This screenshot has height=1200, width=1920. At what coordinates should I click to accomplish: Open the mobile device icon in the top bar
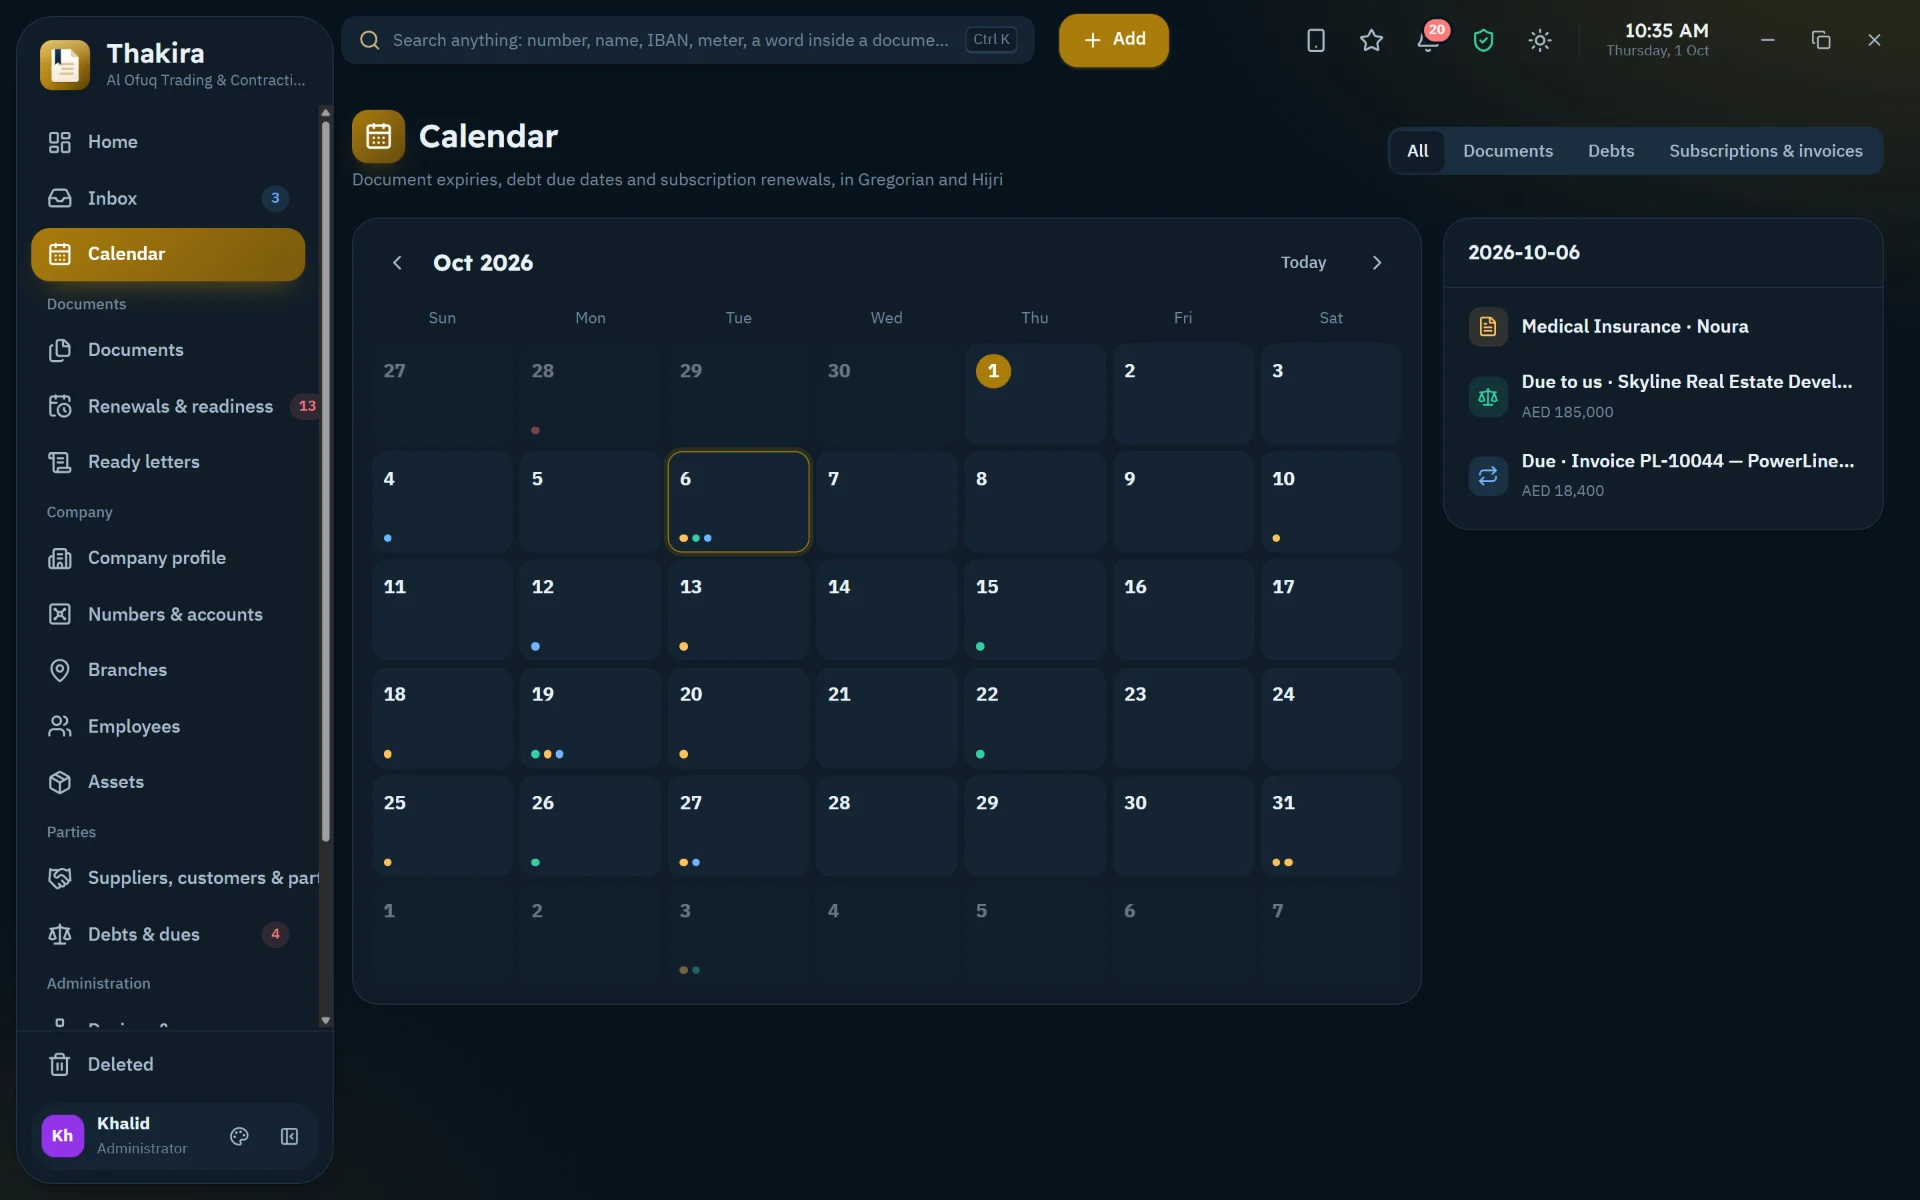[x=1316, y=40]
